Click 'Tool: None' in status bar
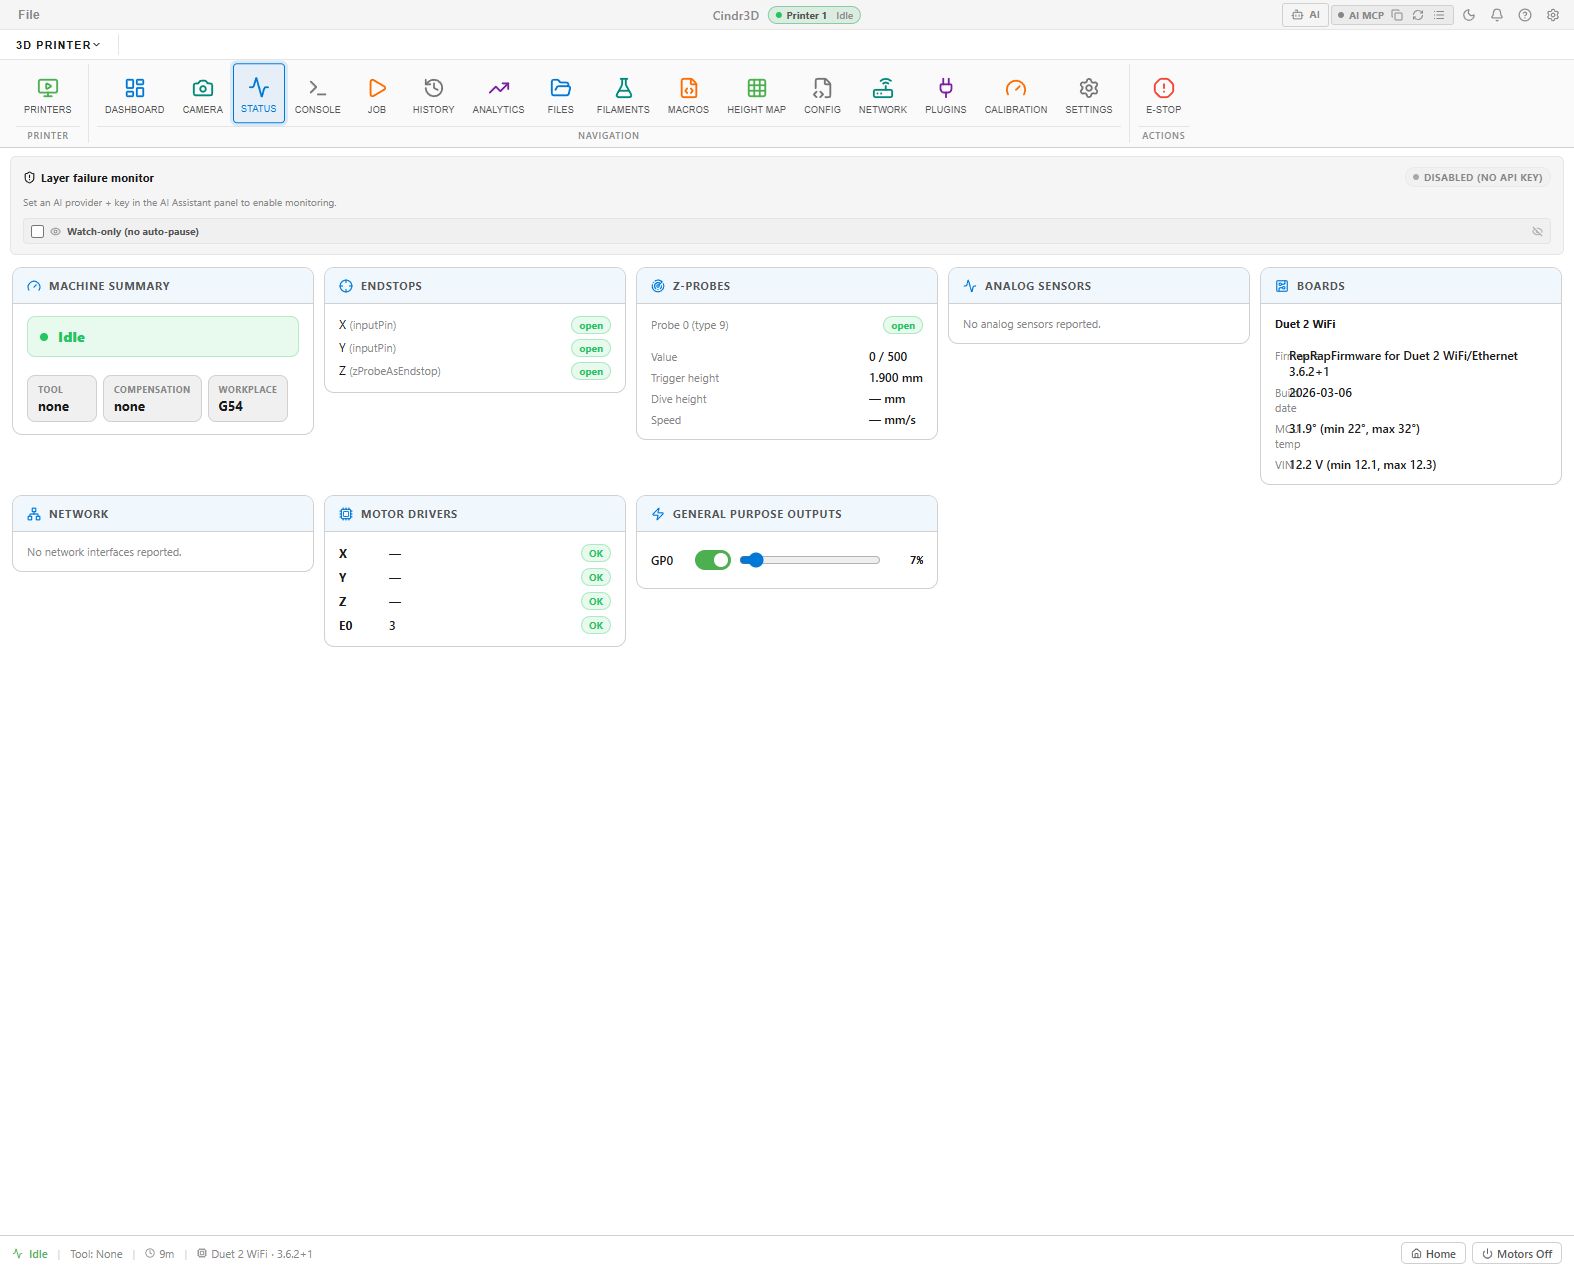 pos(96,1254)
